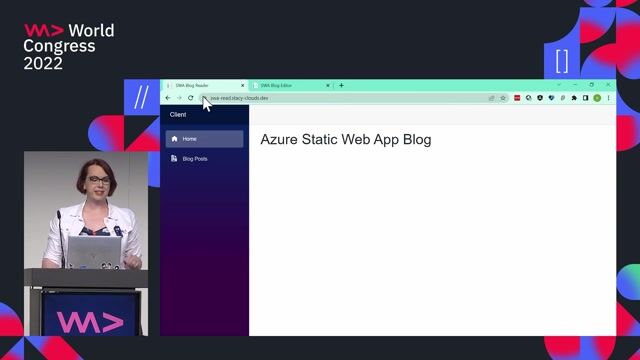Close the browser window
This screenshot has width=640, height=360.
point(608,85)
